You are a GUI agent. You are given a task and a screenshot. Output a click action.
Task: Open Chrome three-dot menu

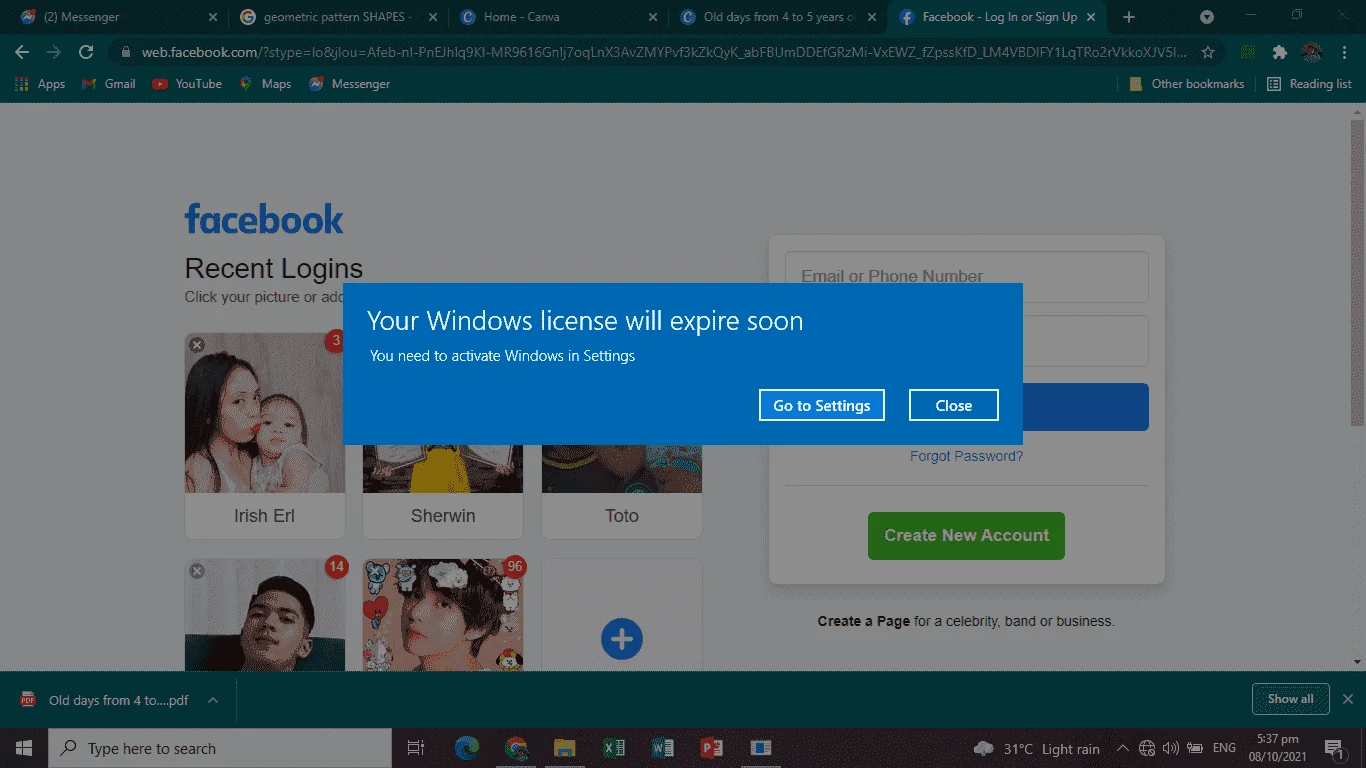click(x=1343, y=52)
